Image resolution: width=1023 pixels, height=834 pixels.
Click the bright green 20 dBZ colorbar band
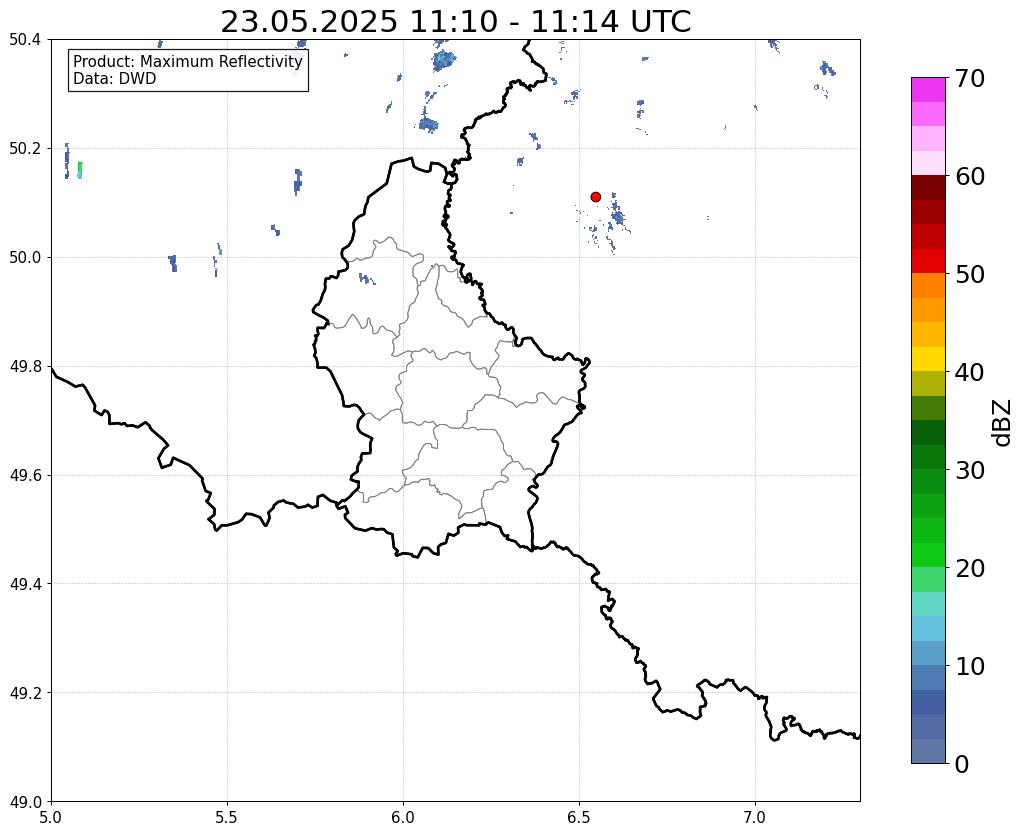[x=928, y=555]
